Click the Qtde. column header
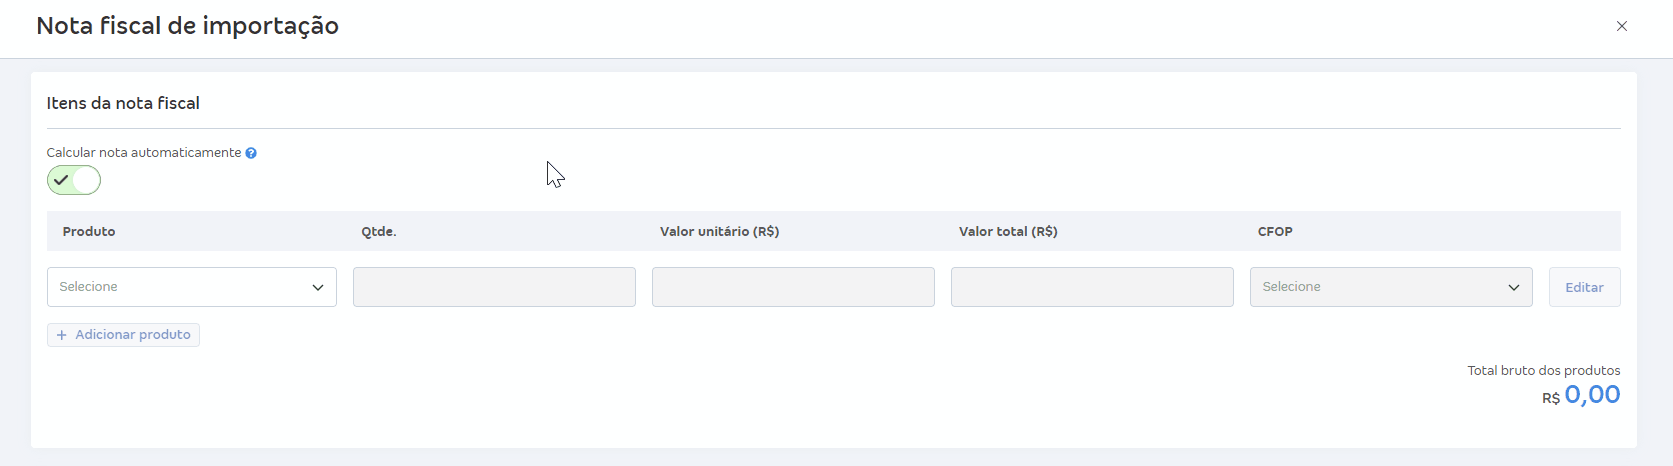The image size is (1673, 466). coord(379,231)
